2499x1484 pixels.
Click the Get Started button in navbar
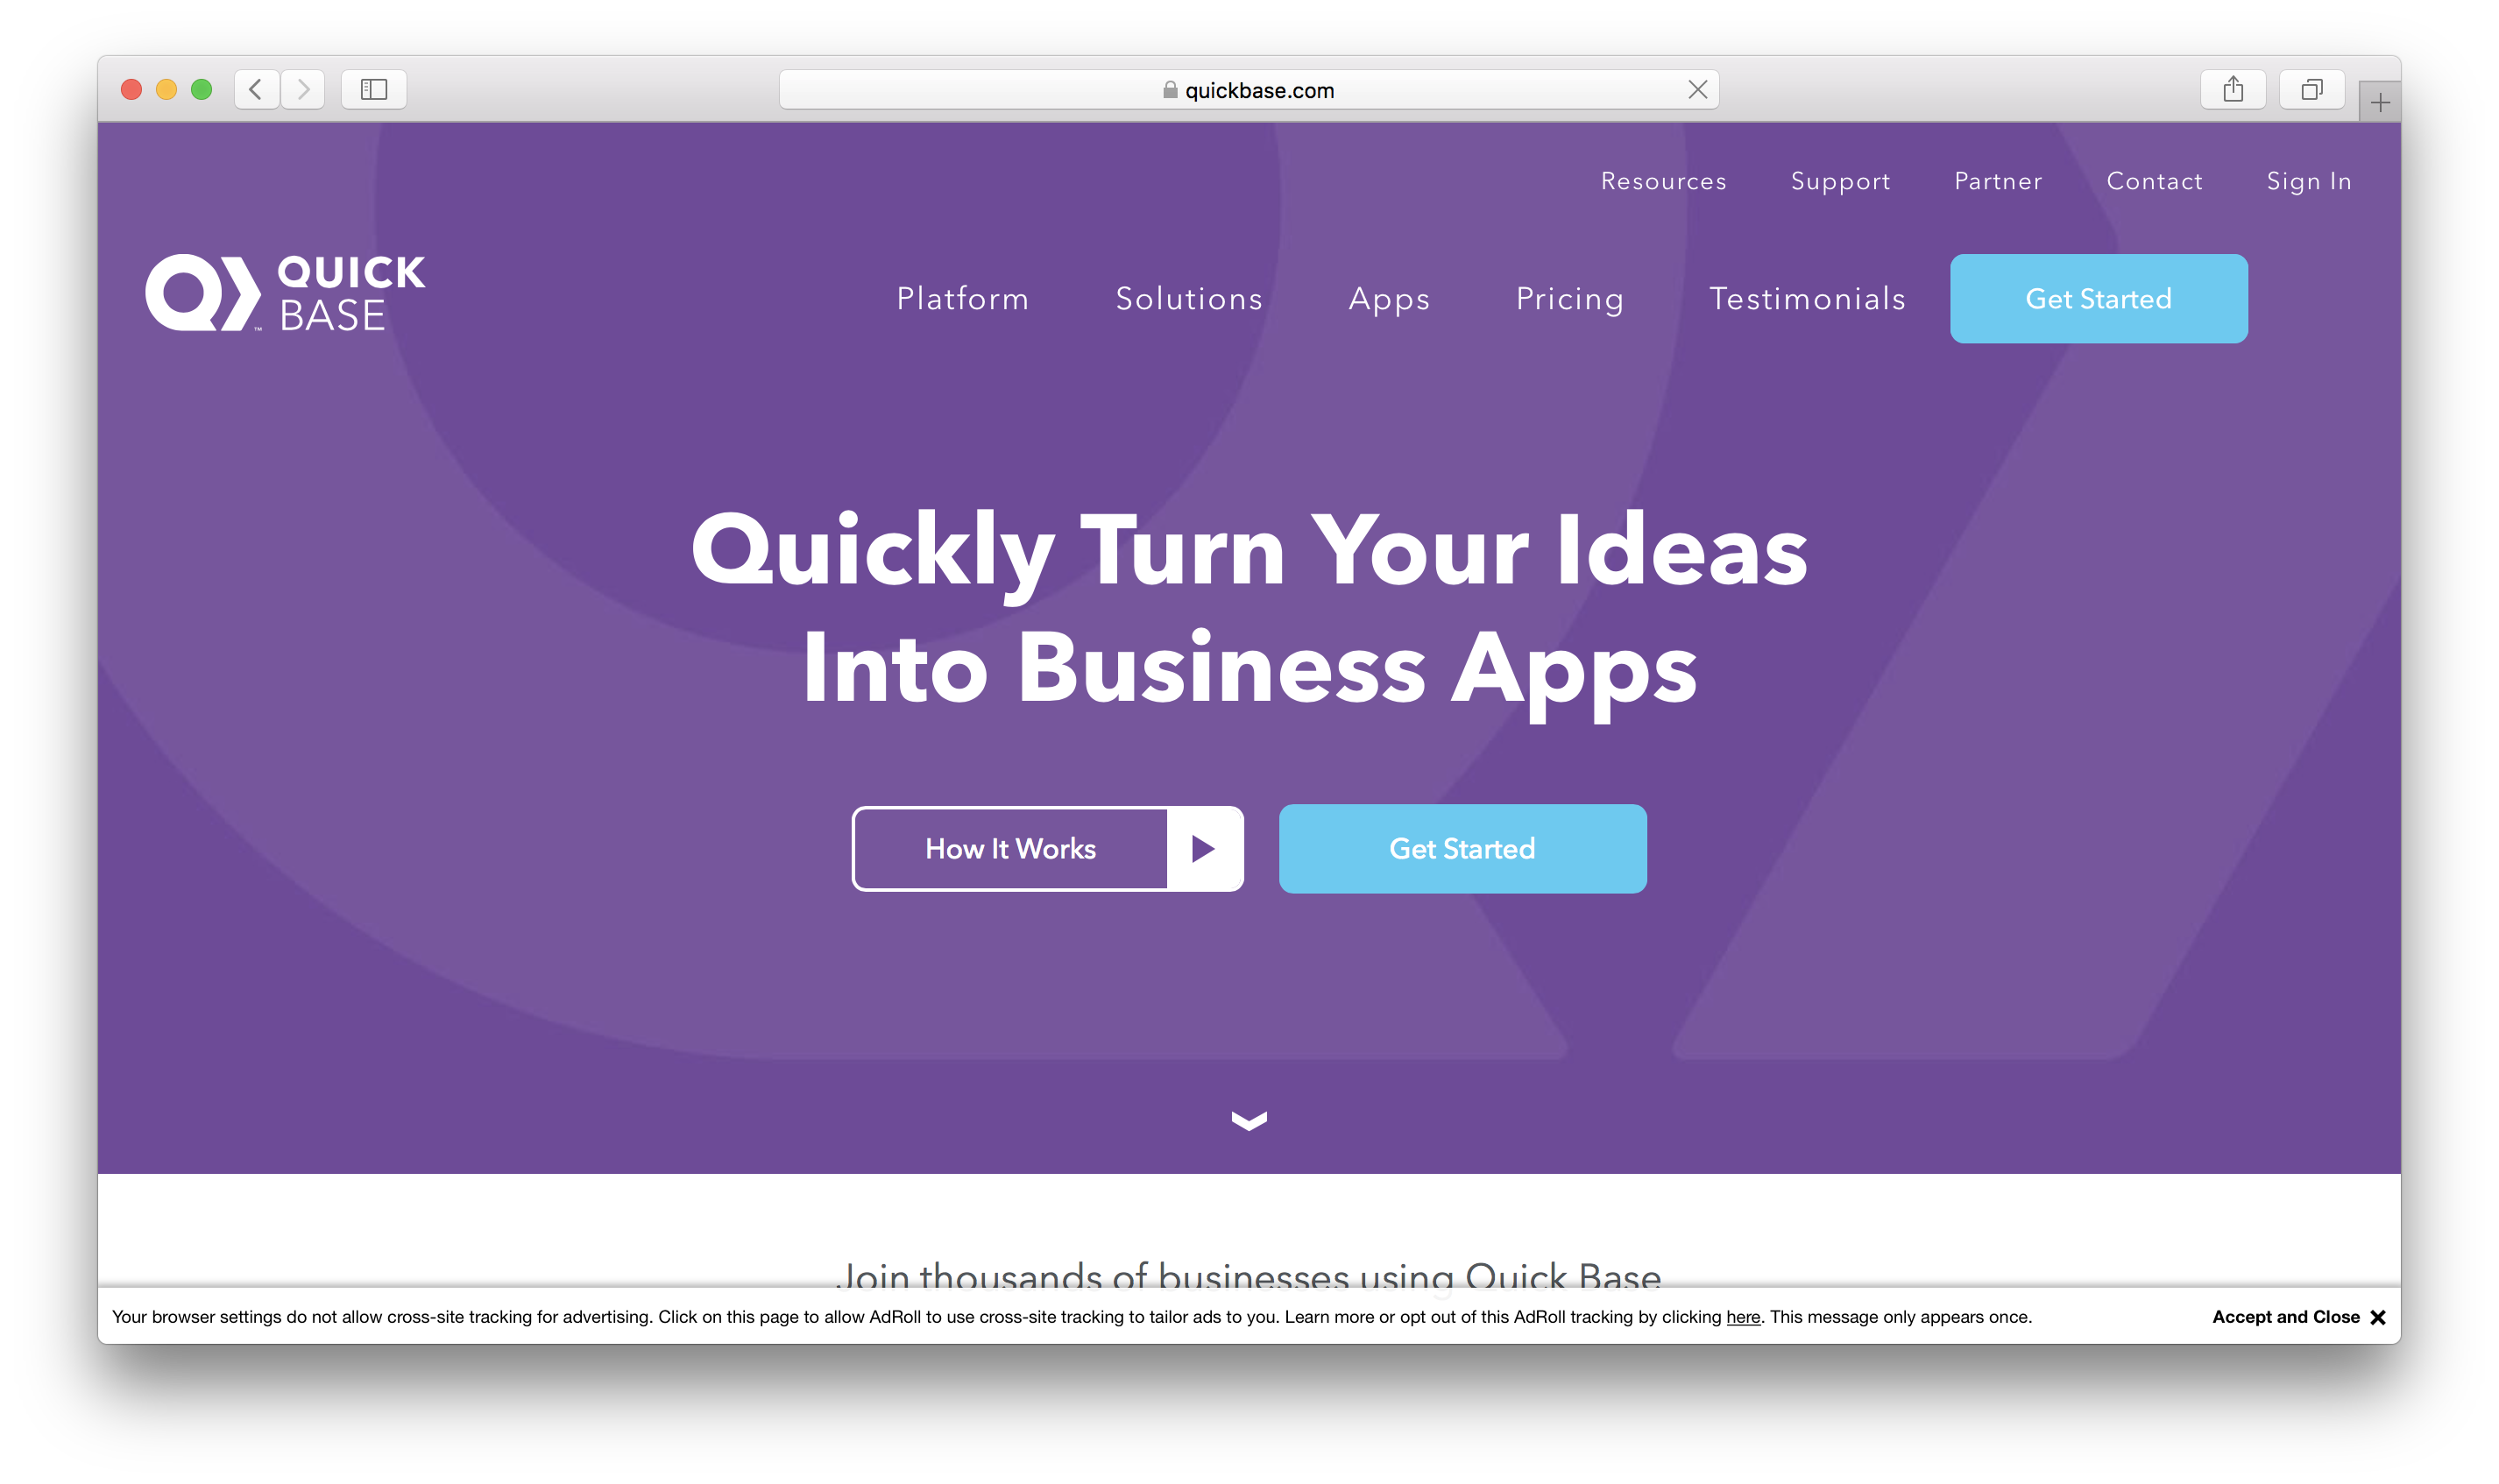[x=2098, y=299]
